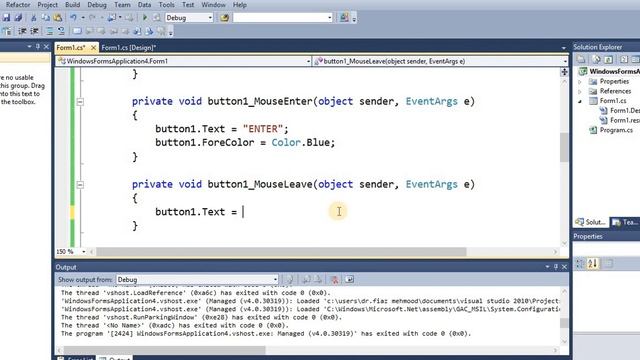The image size is (640, 360).
Task: Open the 150 % zoom level dropdown
Action: tap(84, 252)
